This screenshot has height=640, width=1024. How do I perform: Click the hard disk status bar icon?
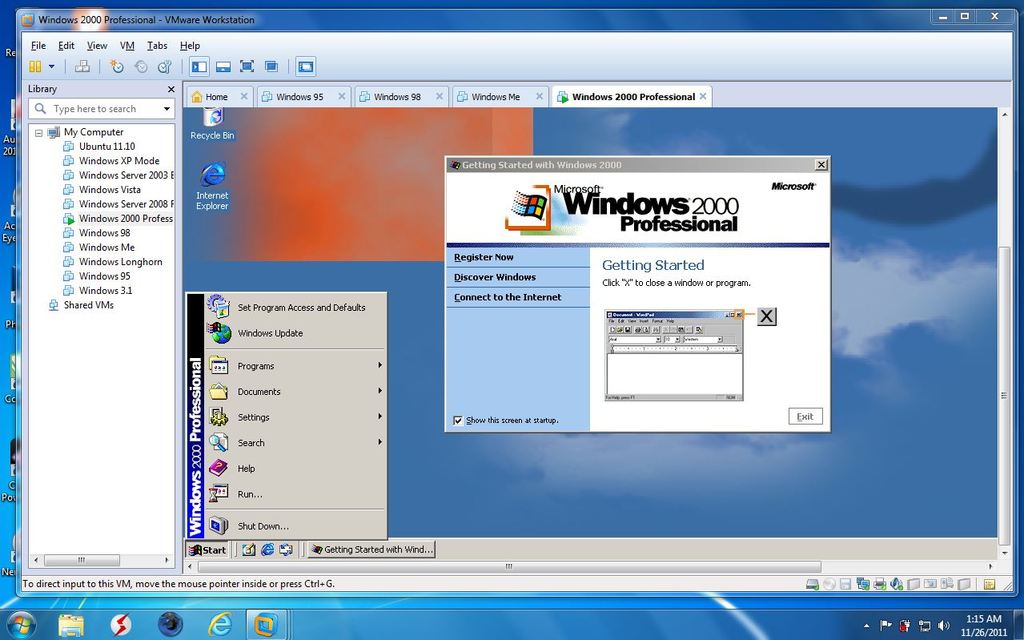pyautogui.click(x=812, y=584)
